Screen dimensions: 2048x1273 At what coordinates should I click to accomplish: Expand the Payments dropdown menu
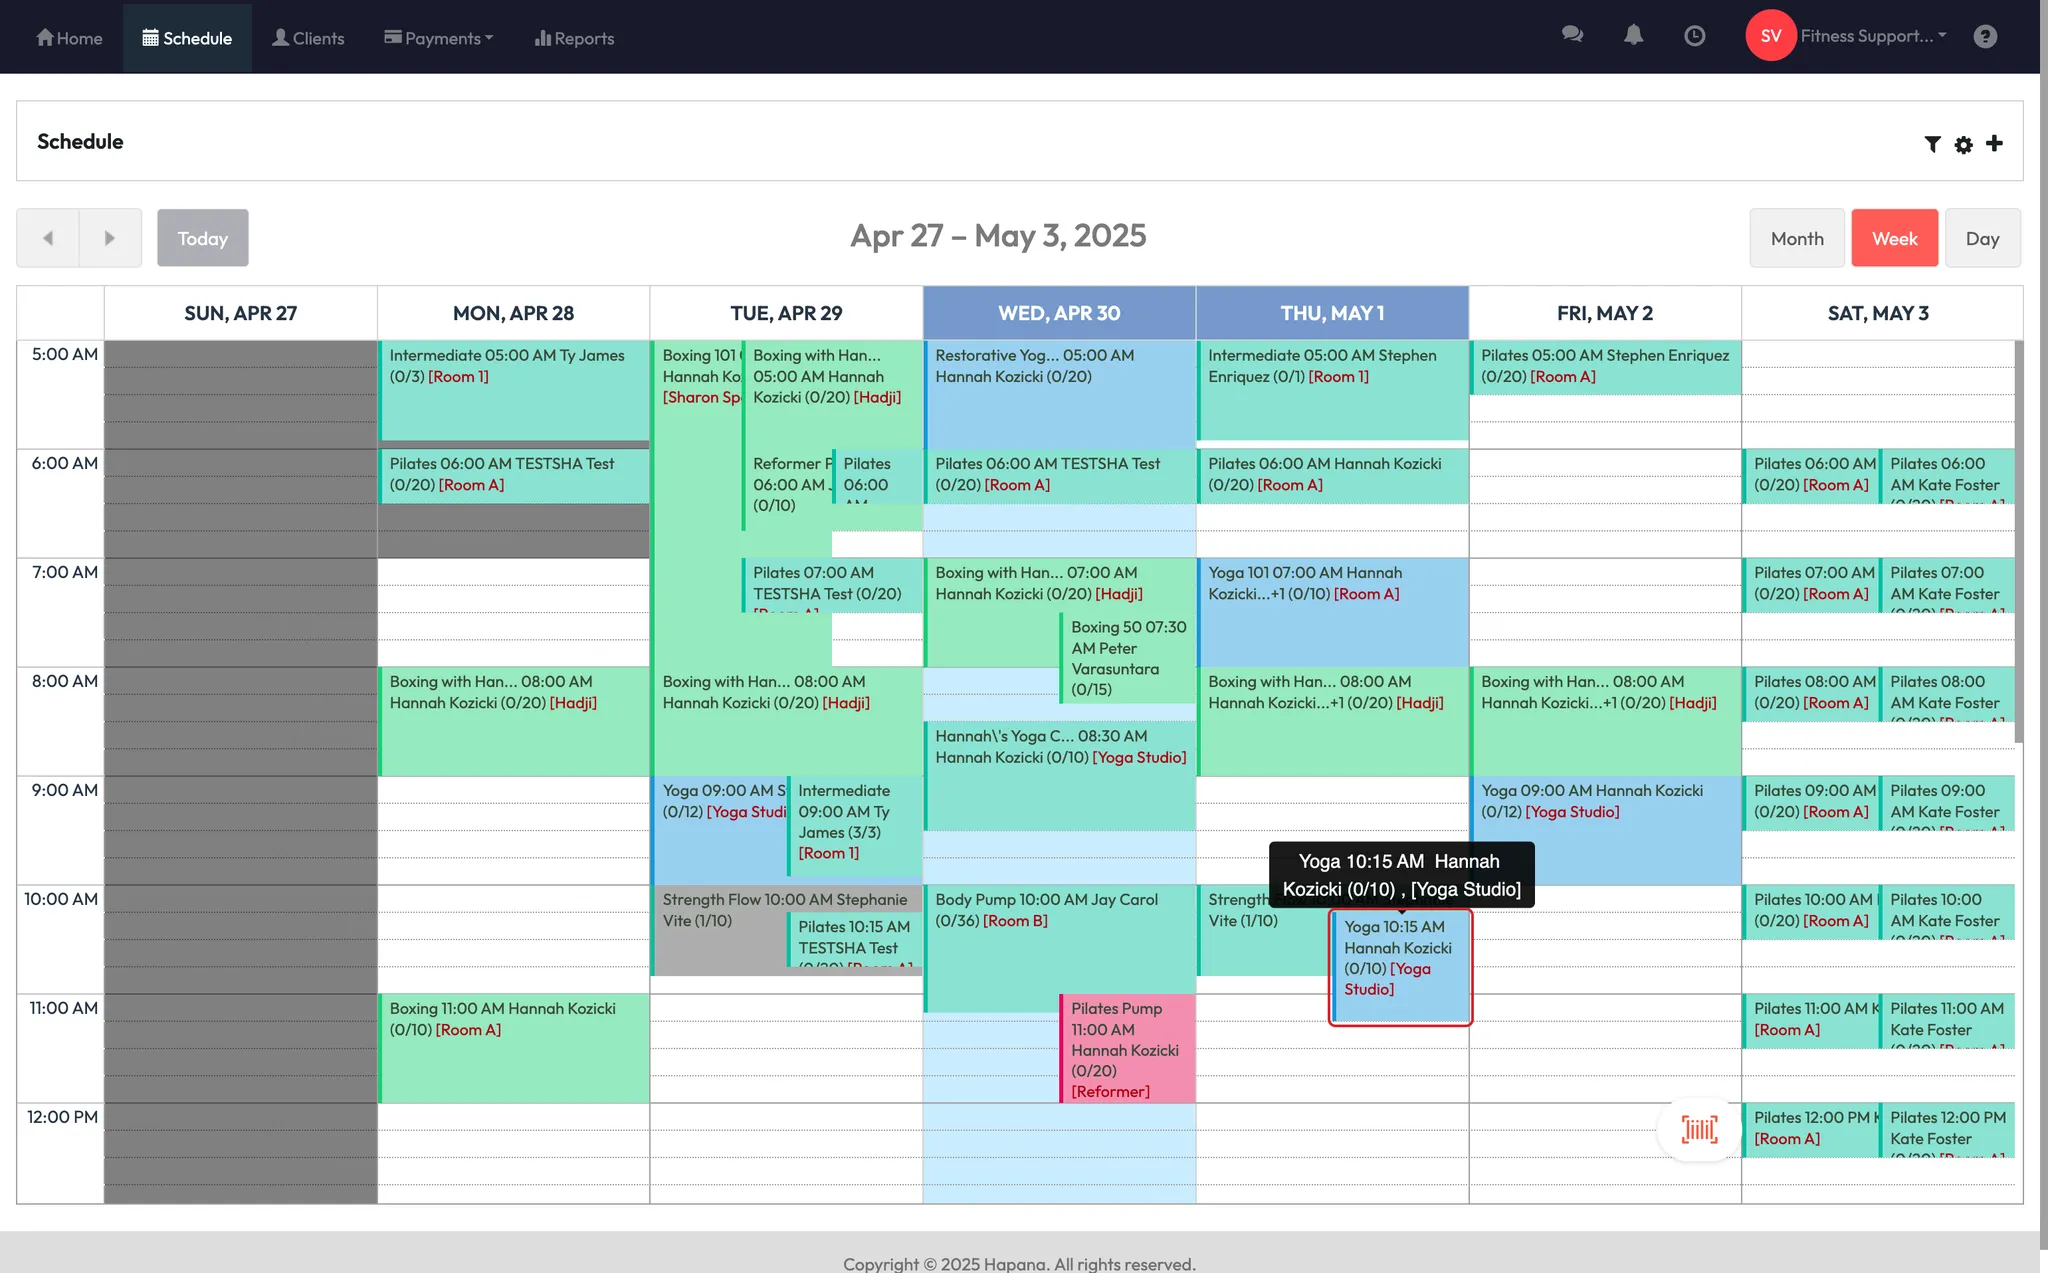pos(439,38)
